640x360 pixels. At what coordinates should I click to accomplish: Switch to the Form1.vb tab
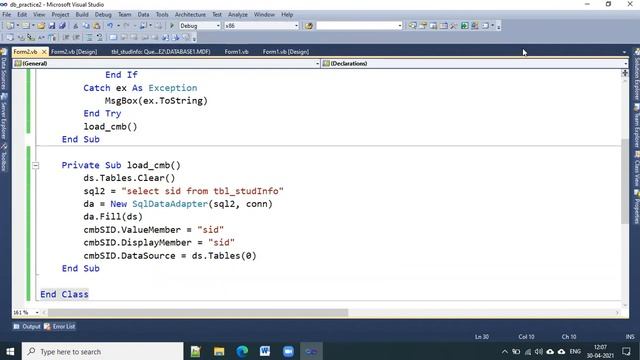pos(236,52)
